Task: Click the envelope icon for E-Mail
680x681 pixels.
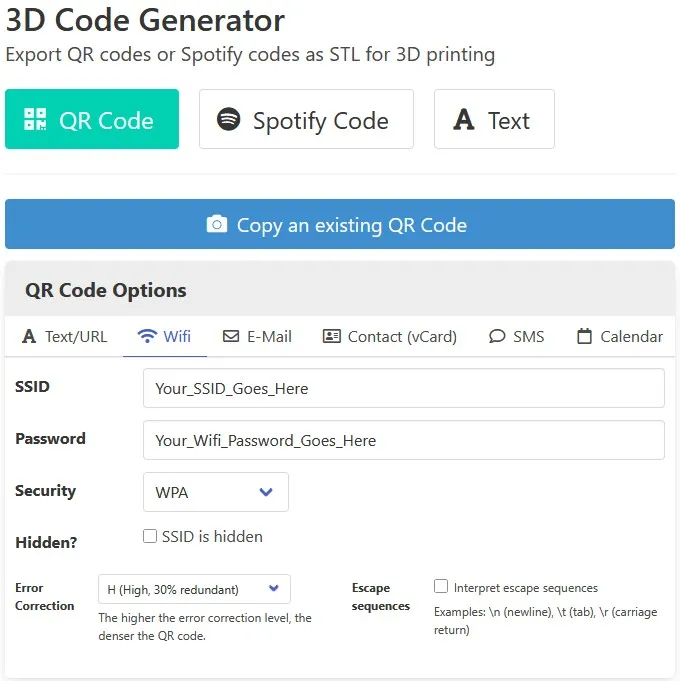Action: (x=231, y=336)
